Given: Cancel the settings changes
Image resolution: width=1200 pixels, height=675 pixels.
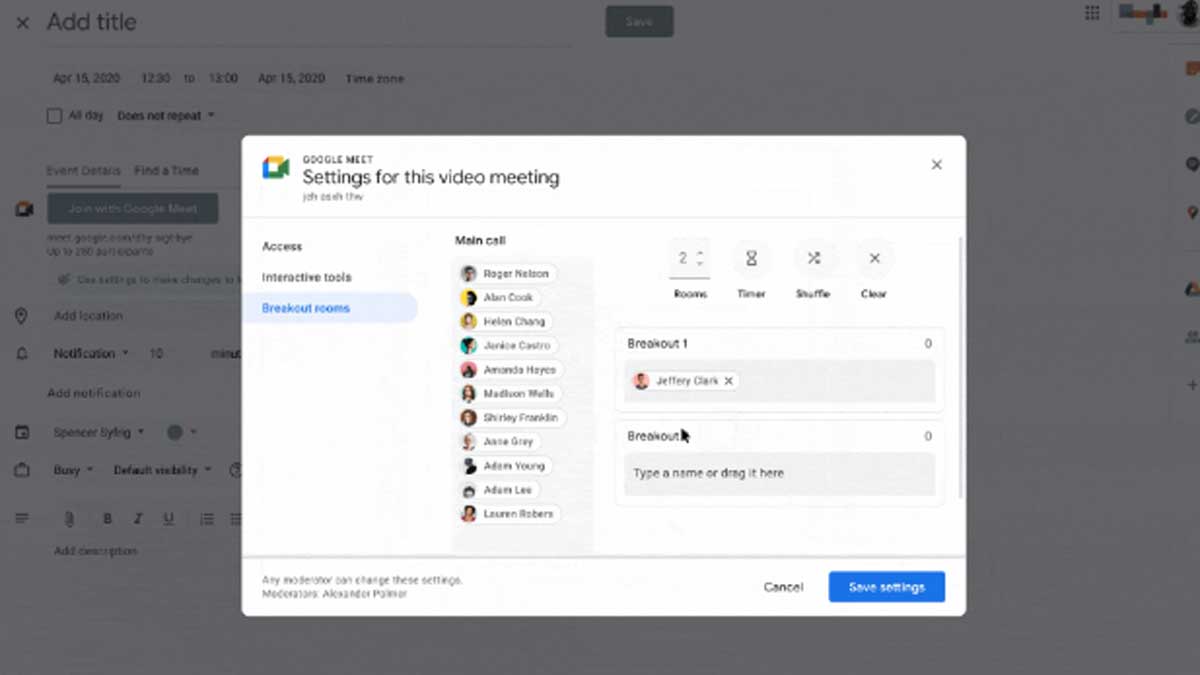Looking at the screenshot, I should coord(783,587).
